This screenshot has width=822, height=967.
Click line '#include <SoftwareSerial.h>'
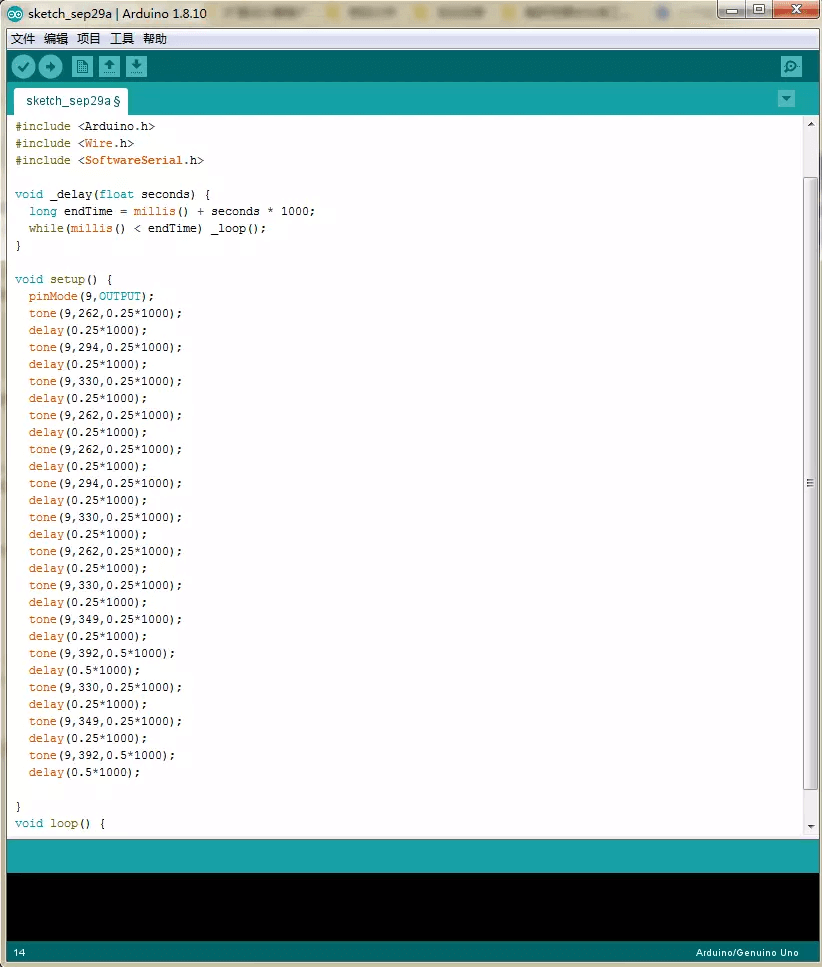click(x=109, y=160)
